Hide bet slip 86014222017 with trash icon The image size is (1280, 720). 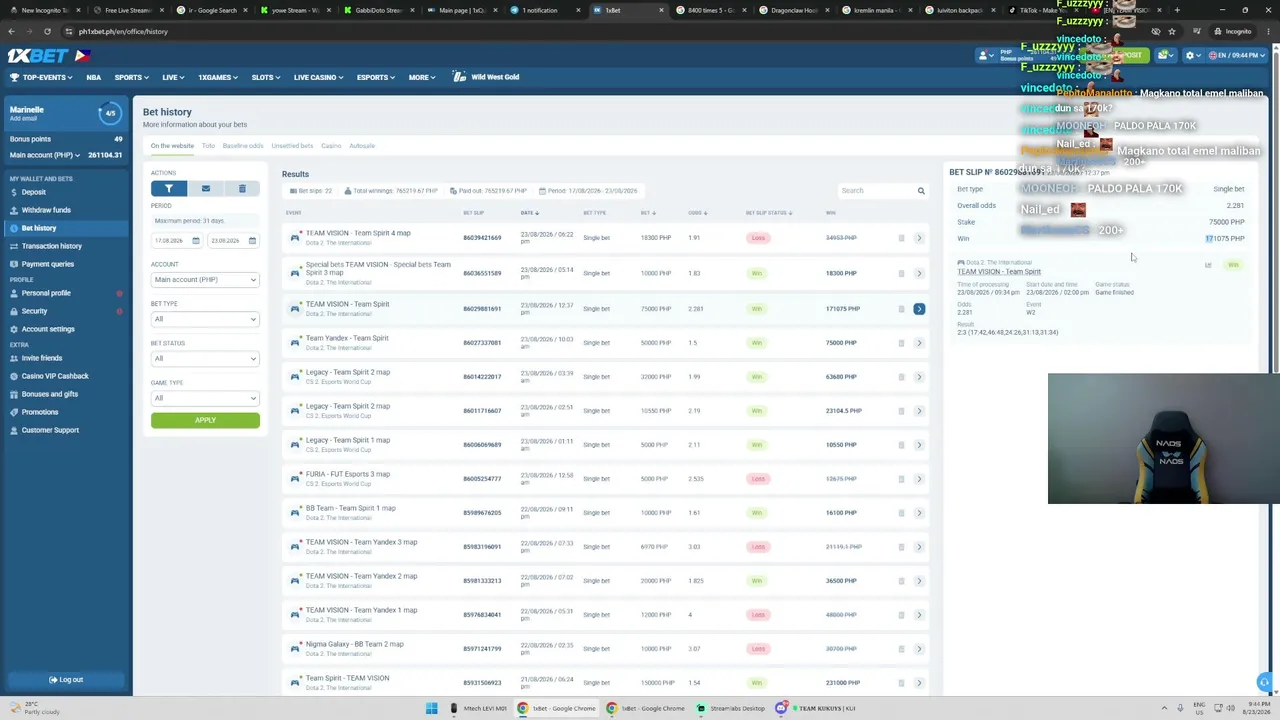coord(901,377)
